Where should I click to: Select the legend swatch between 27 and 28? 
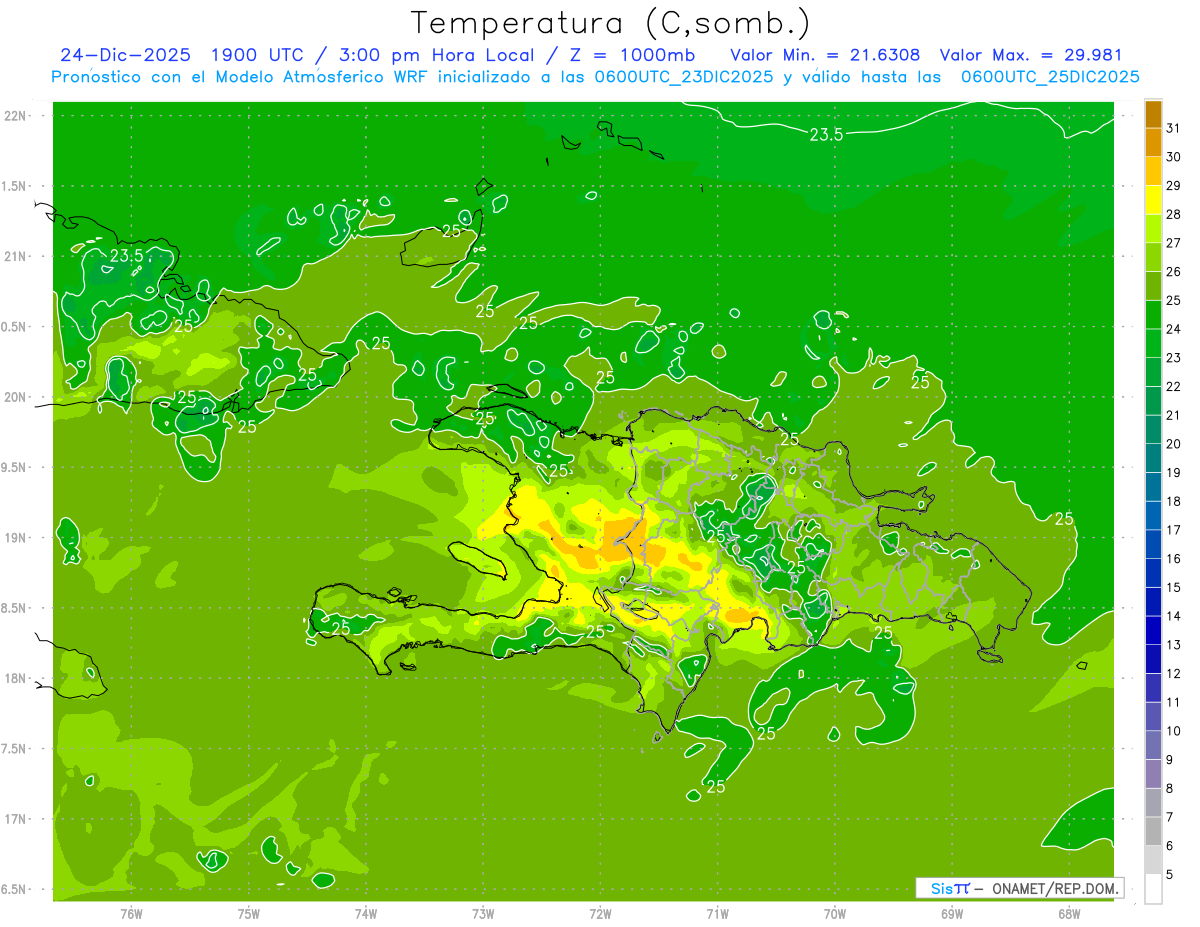1153,229
